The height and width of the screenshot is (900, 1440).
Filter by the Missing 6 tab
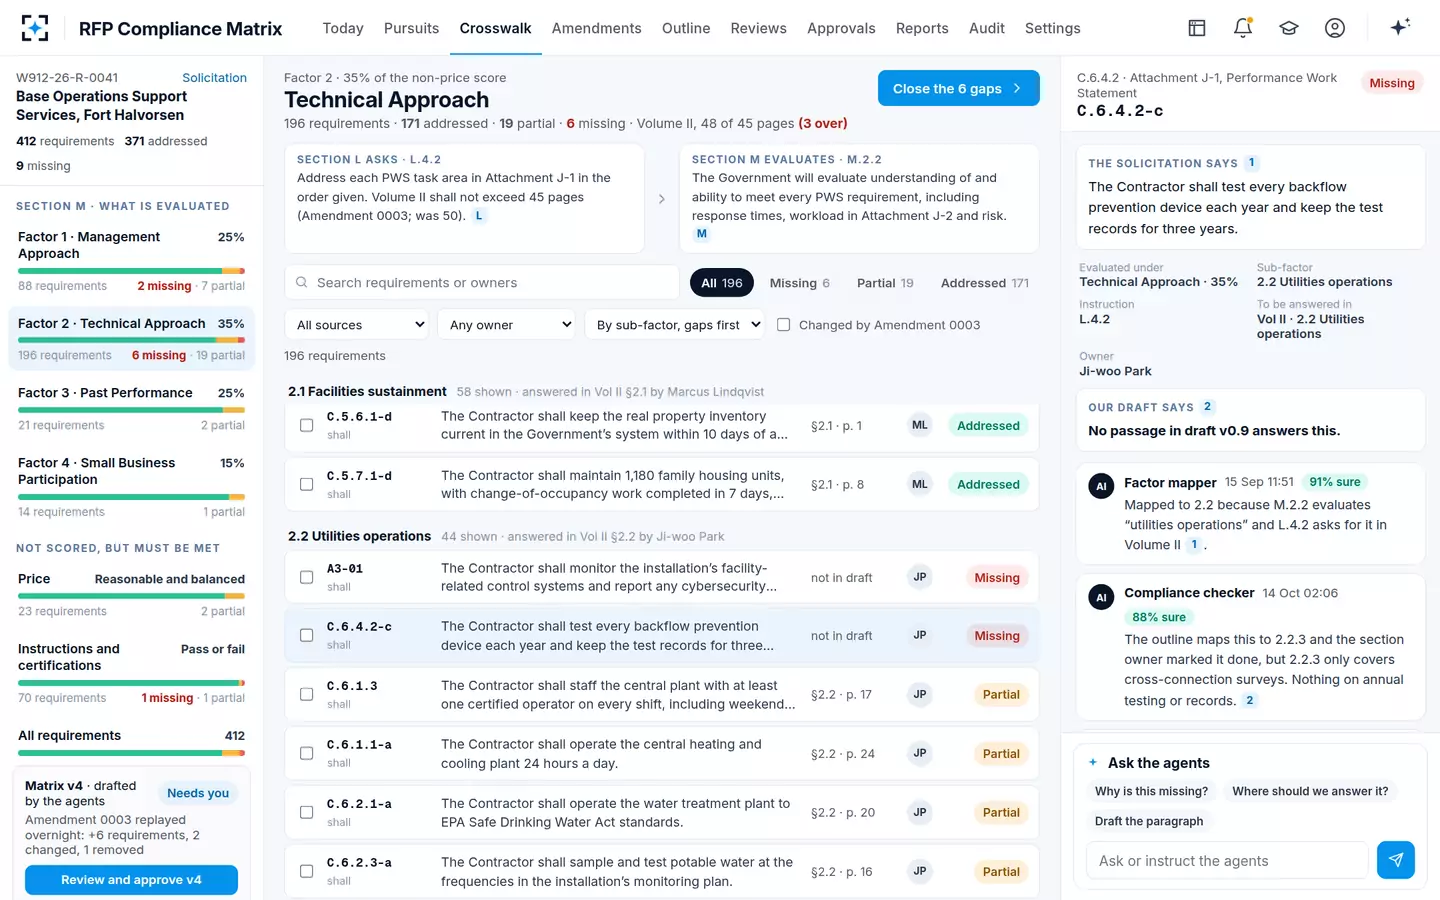tap(800, 283)
